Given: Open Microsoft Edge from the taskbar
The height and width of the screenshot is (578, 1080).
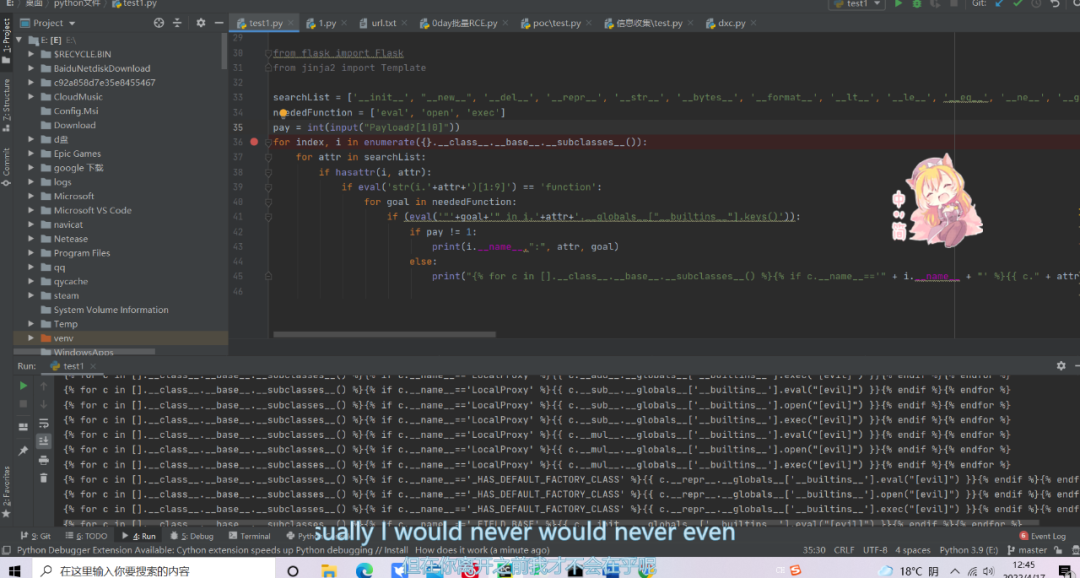Looking at the screenshot, I should [364, 570].
